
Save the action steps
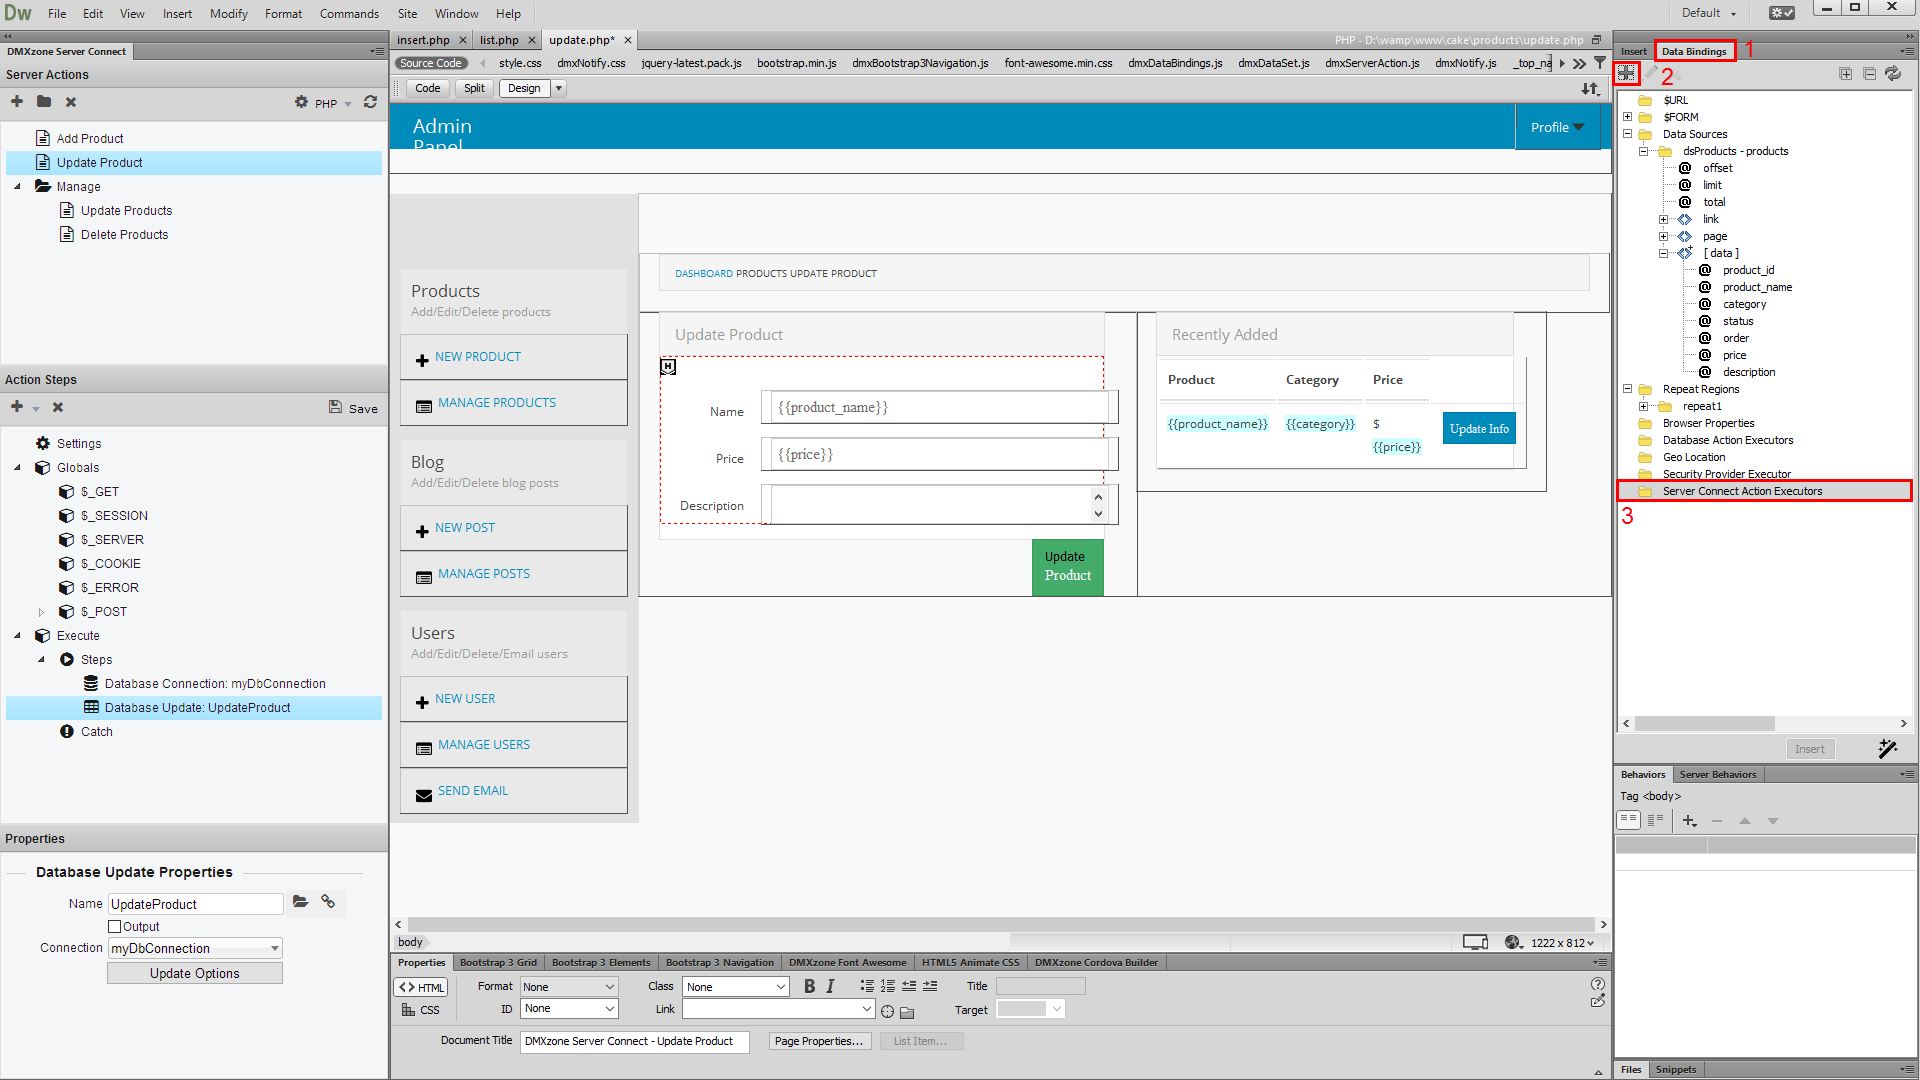point(353,408)
